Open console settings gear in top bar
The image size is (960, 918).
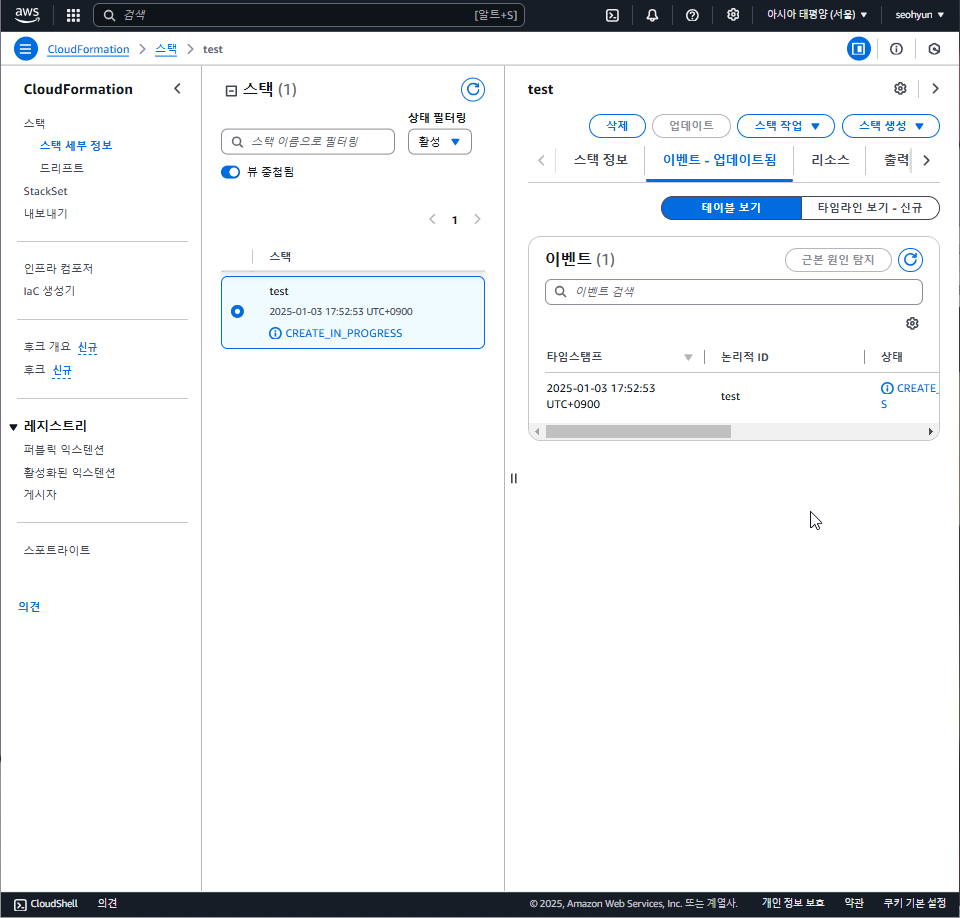733,15
